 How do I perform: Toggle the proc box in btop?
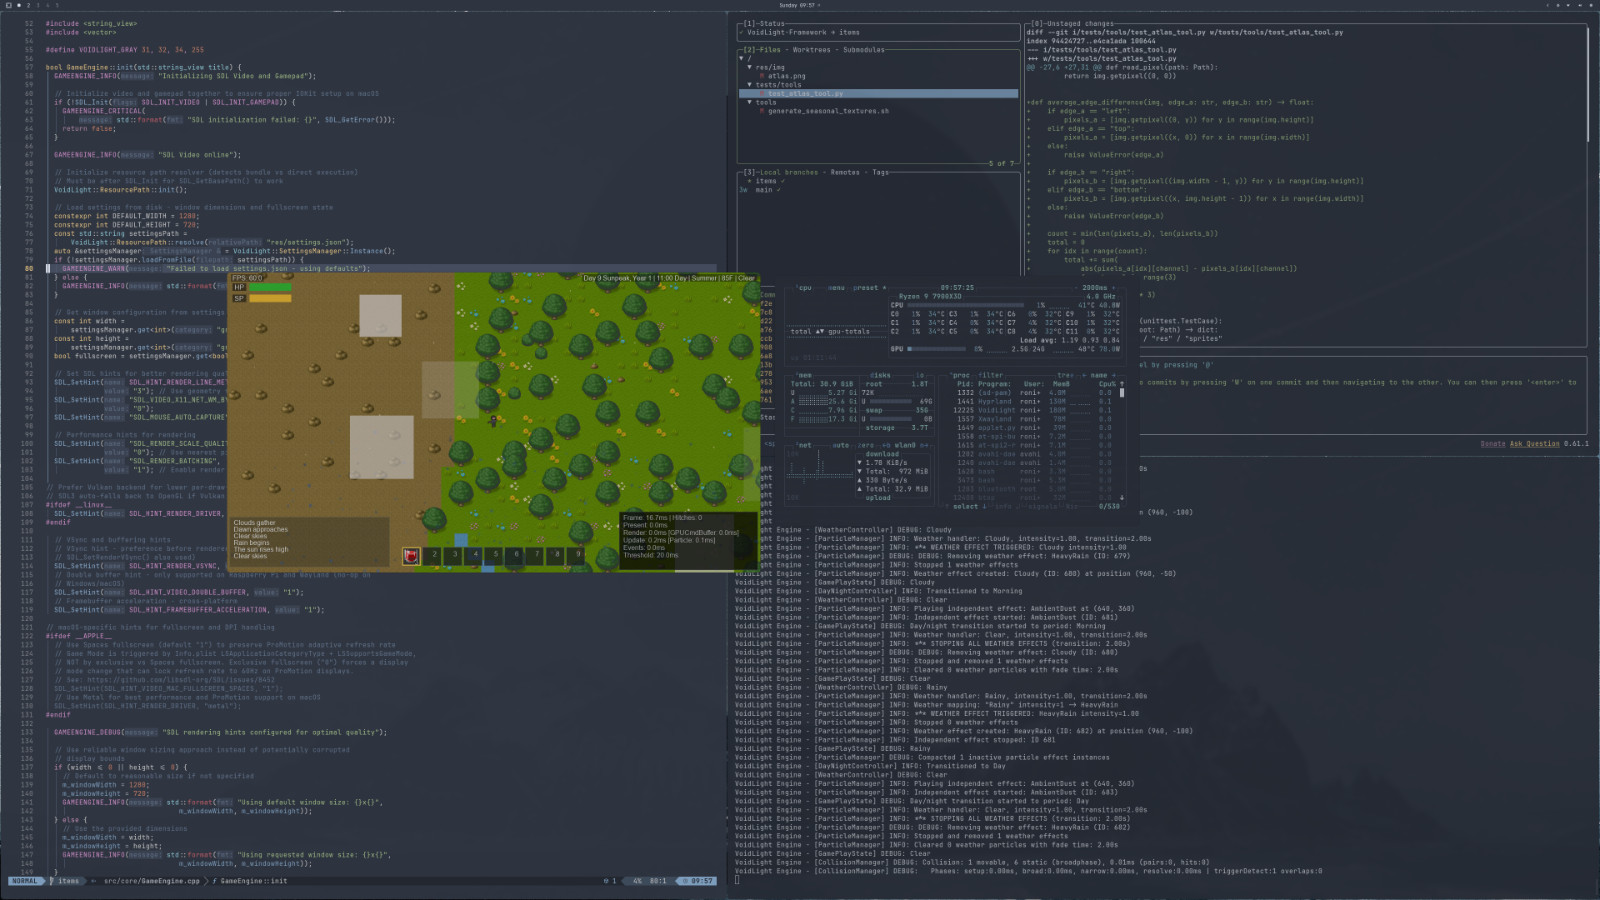(961, 375)
